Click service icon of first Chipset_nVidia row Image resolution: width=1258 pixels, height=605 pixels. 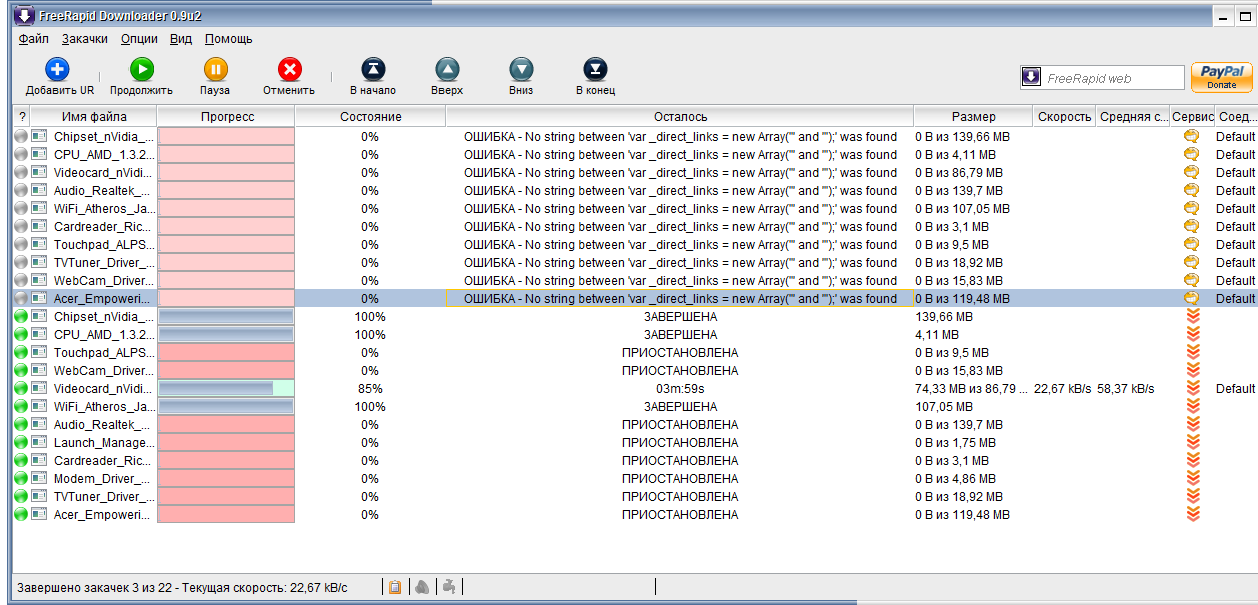1191,137
